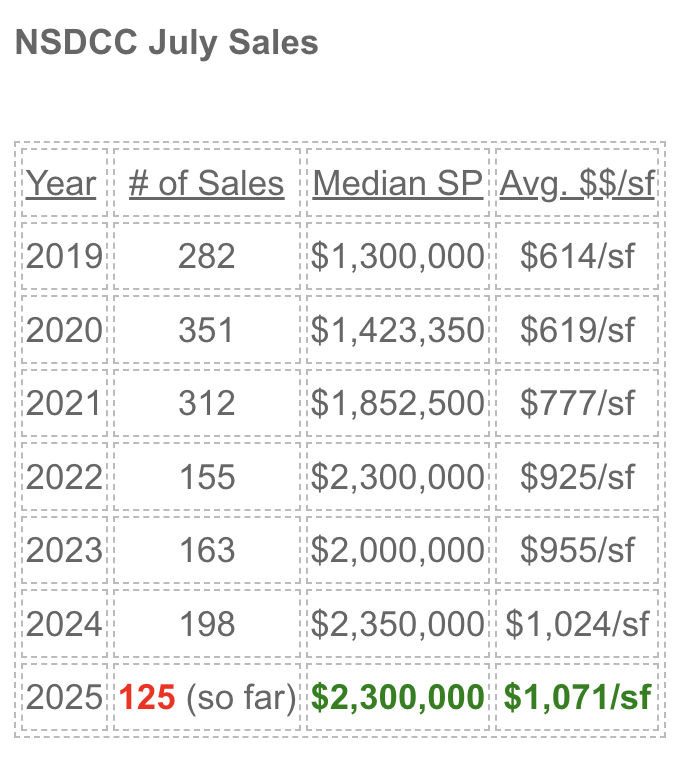
Task: Select the green $1,071/sf value
Action: [x=577, y=697]
